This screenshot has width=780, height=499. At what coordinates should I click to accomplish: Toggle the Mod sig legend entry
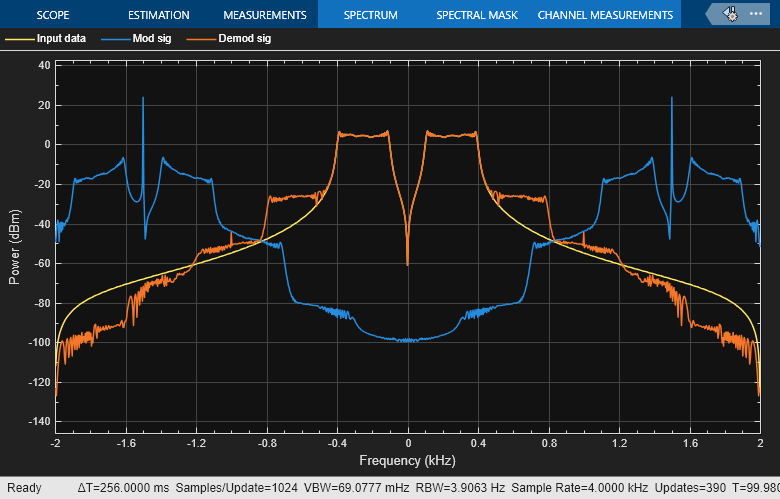(153, 39)
